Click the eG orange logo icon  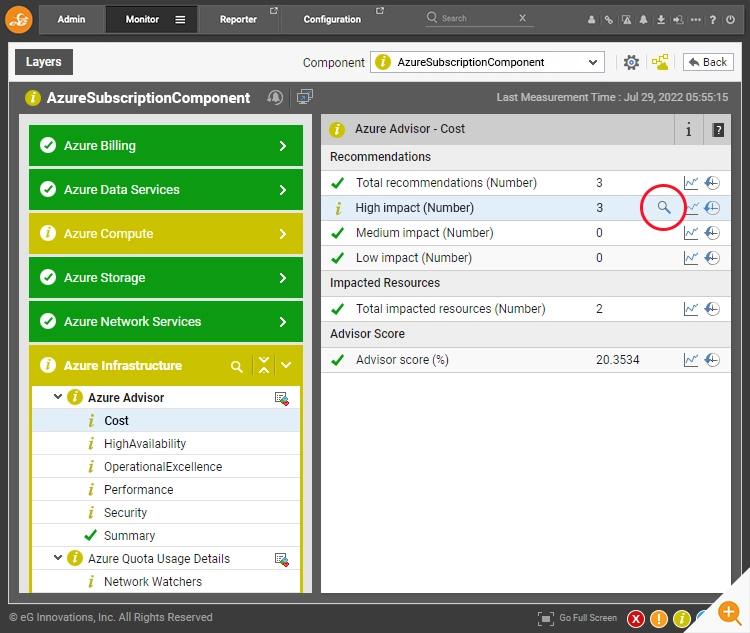tap(19, 19)
